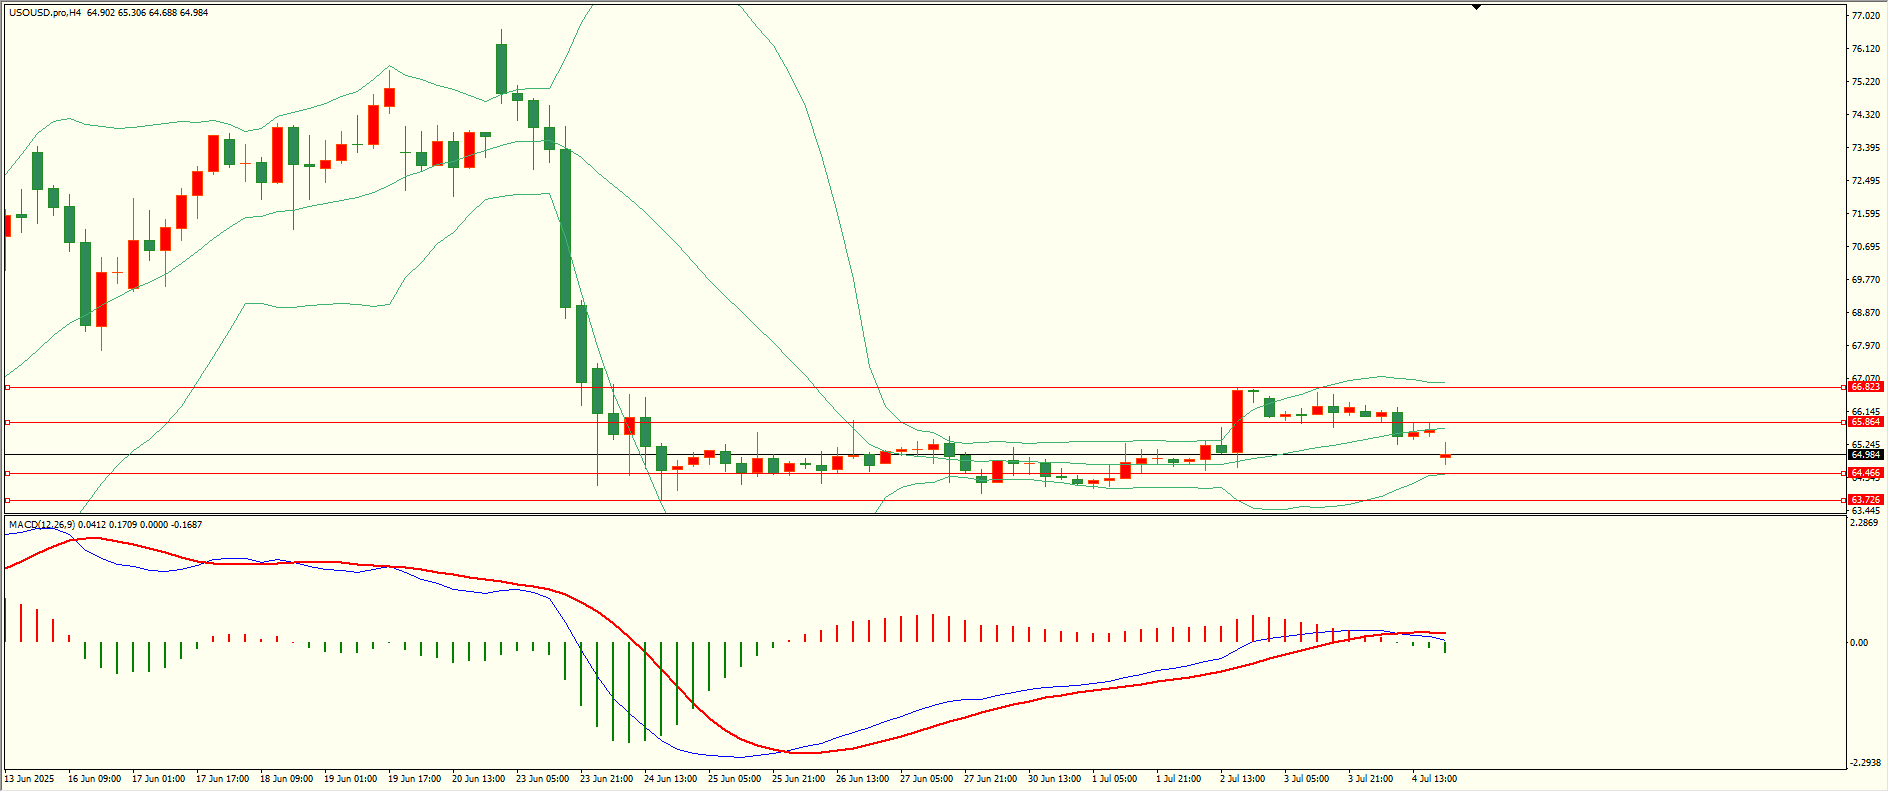Screen dimensions: 1889x792
Task: Click the 73.395 price scale label
Action: [x=1866, y=148]
